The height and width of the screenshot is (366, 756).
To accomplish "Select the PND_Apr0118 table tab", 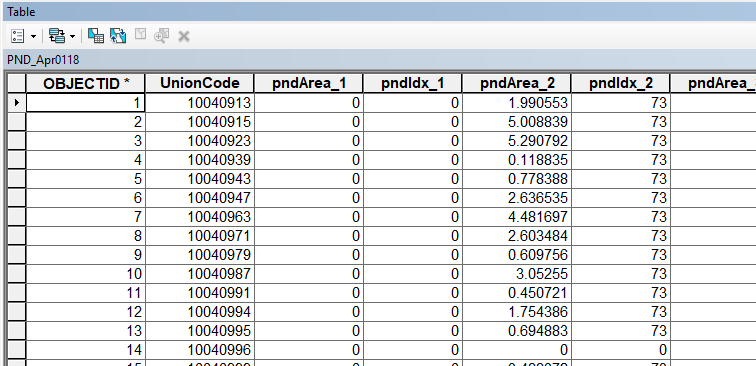I will coord(43,60).
